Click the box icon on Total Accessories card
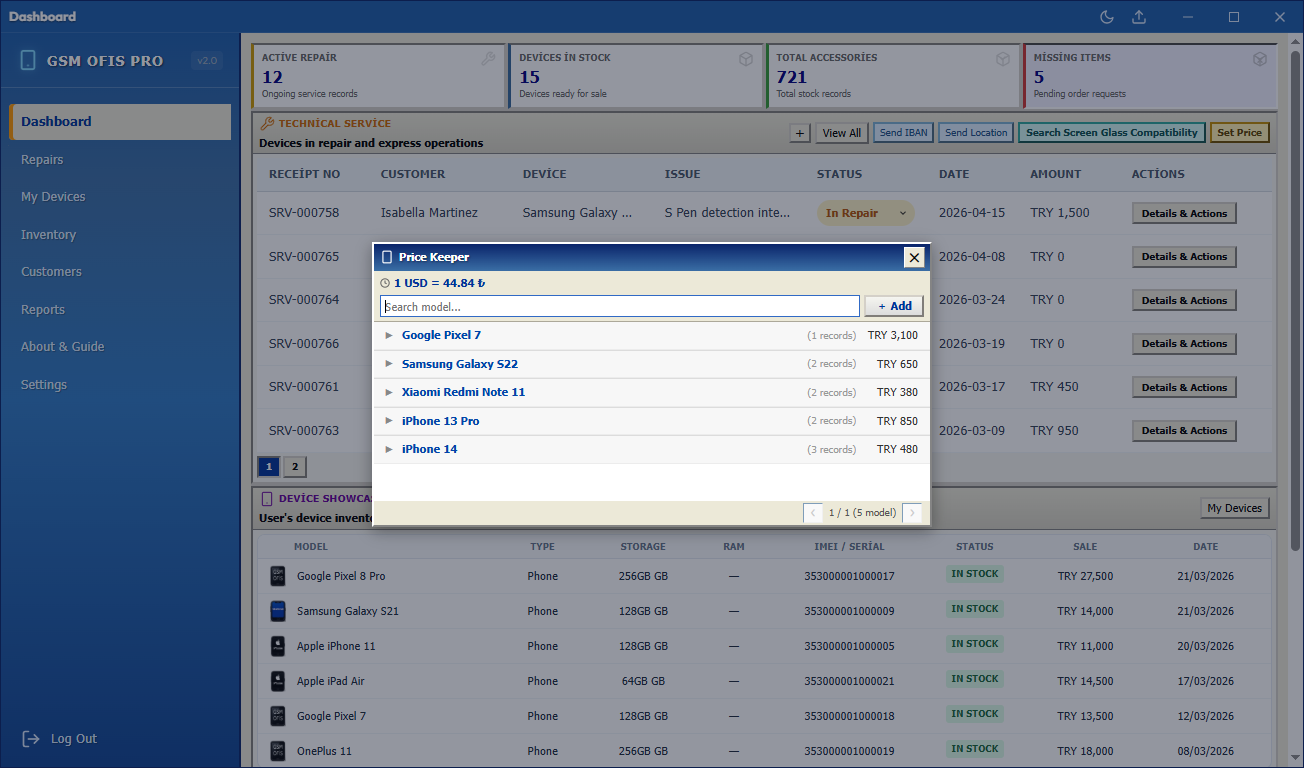Viewport: 1304px width, 768px height. pos(1002,59)
